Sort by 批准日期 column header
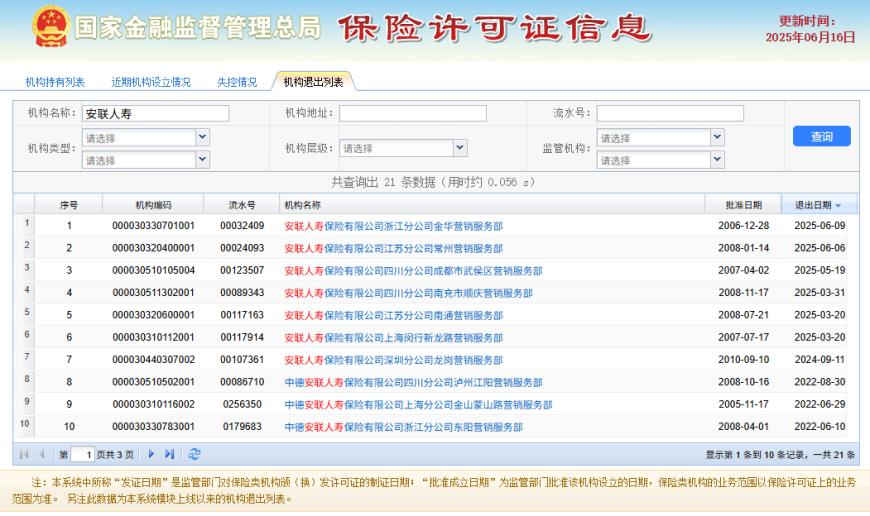 743,205
